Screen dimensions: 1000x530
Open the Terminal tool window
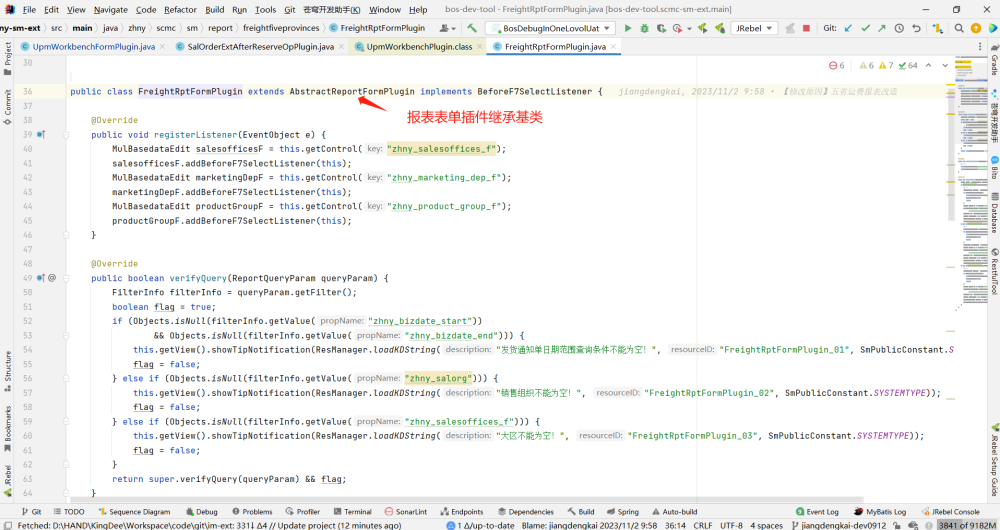click(x=353, y=512)
